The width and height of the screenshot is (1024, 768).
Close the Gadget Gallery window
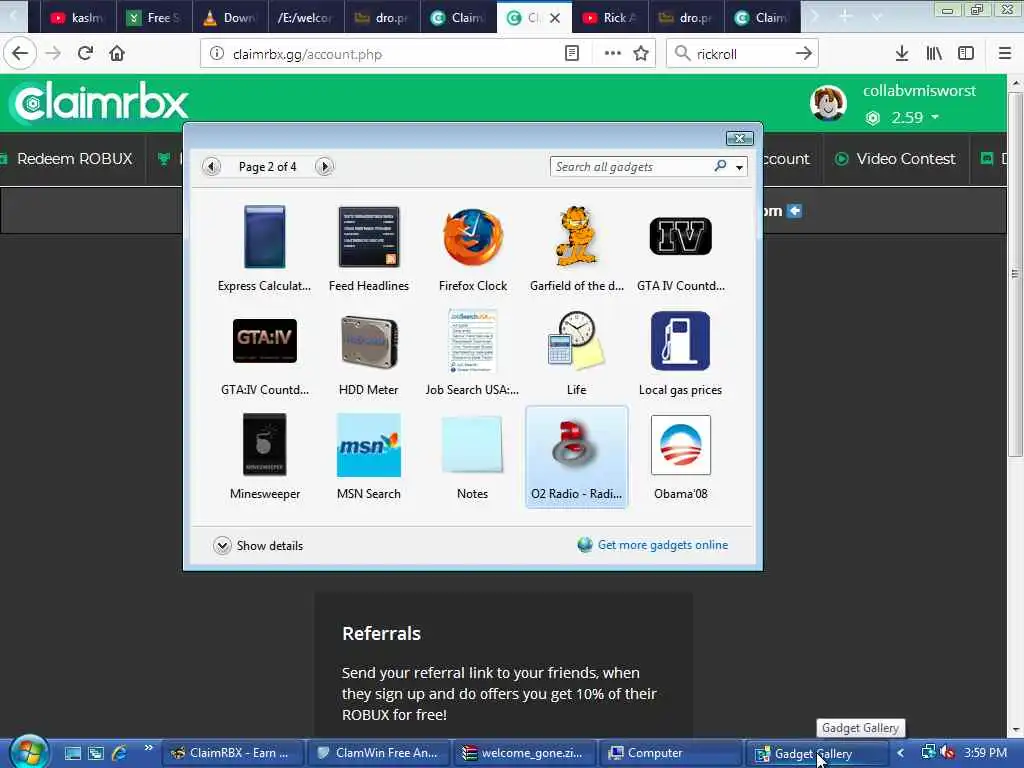740,138
